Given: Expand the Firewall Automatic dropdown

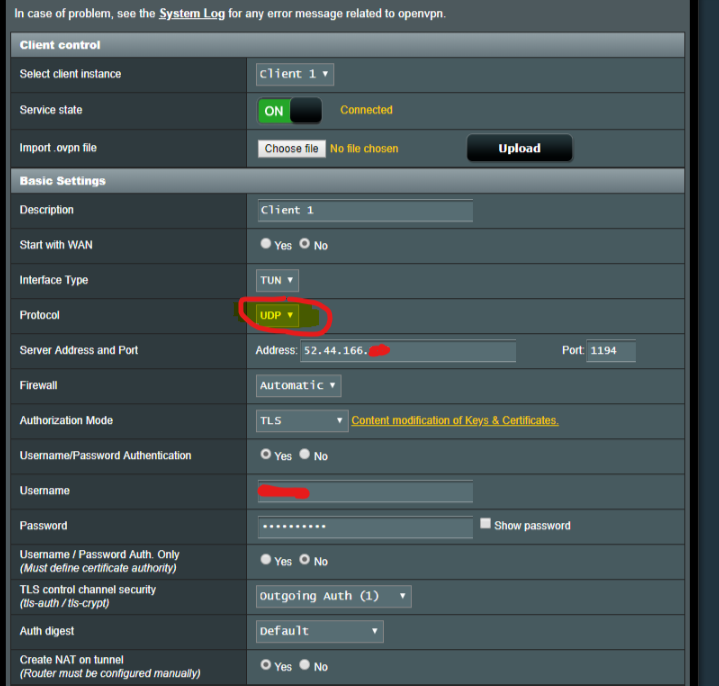Looking at the screenshot, I should pyautogui.click(x=299, y=386).
